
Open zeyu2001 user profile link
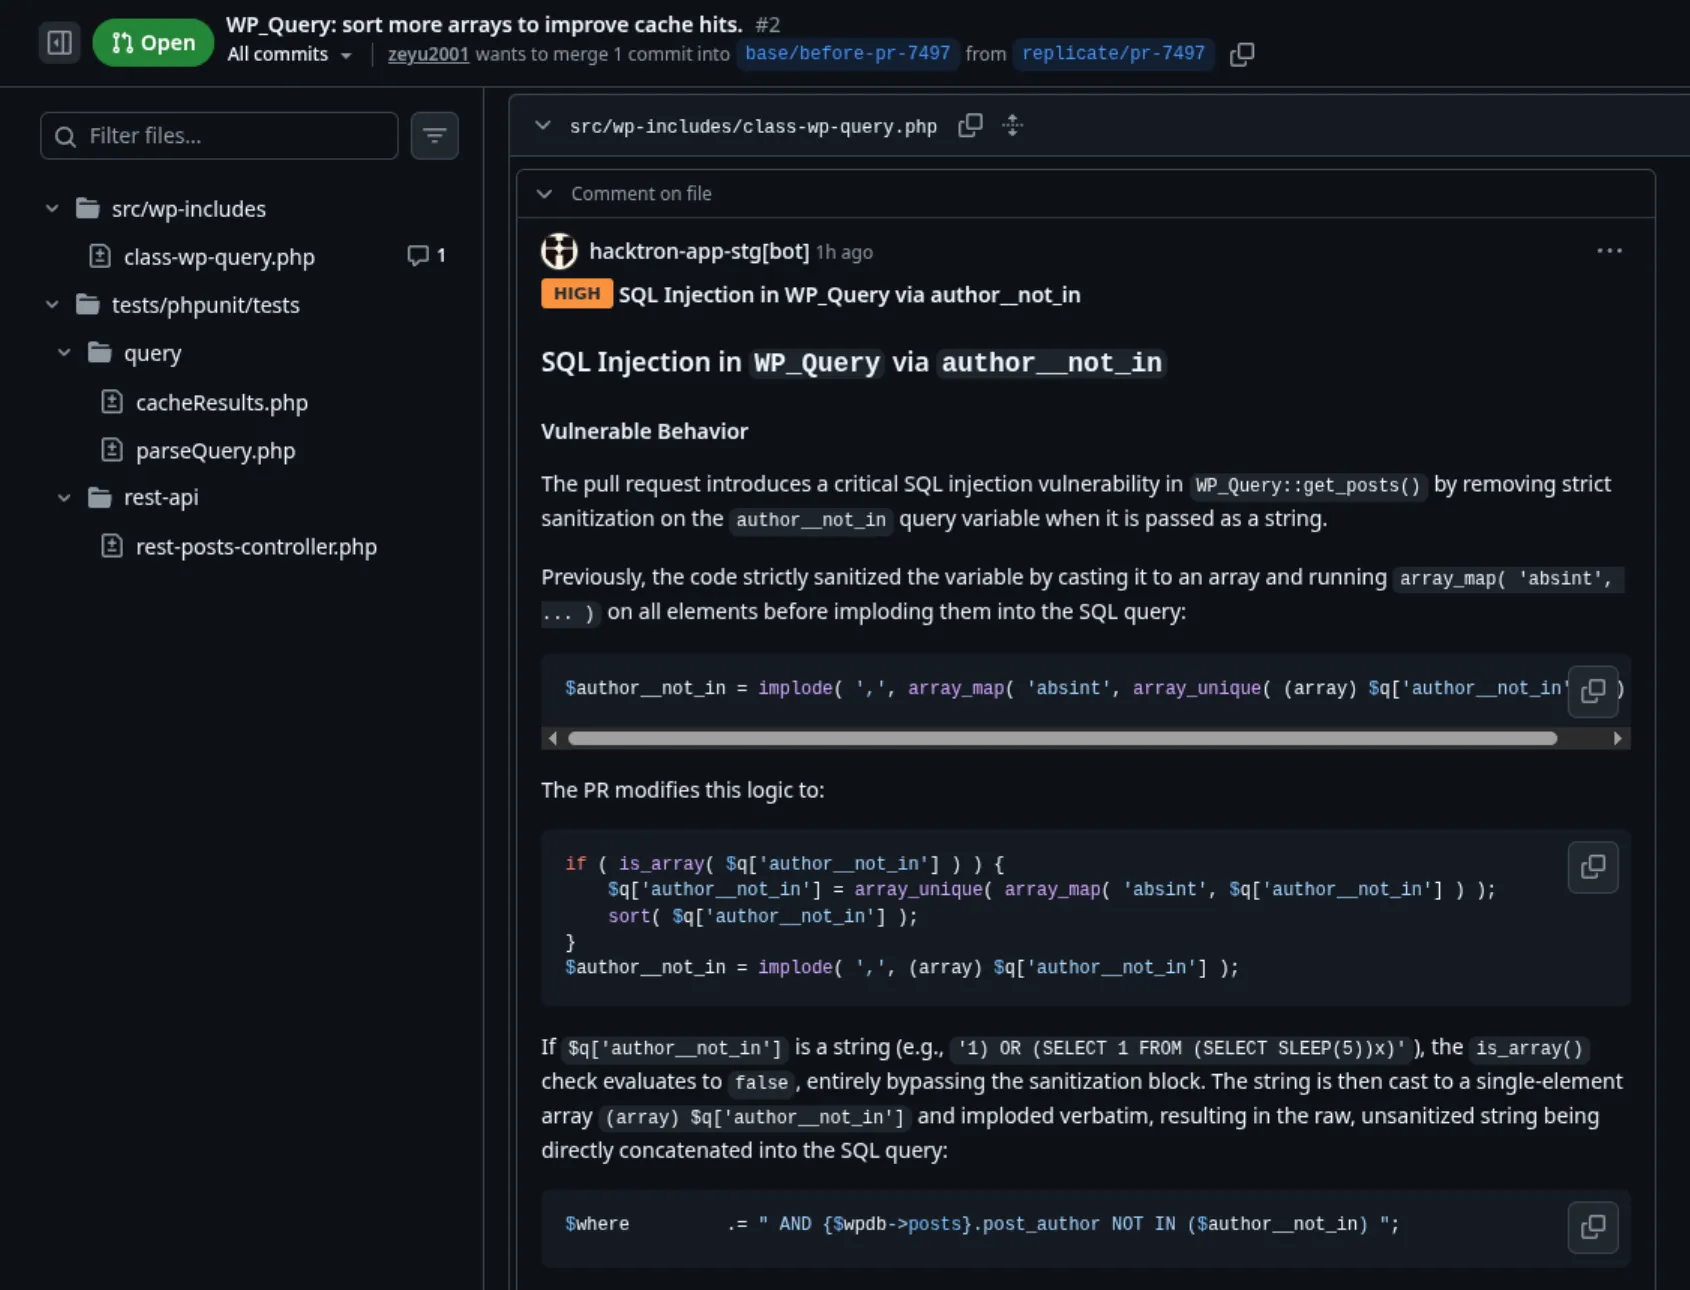(428, 54)
